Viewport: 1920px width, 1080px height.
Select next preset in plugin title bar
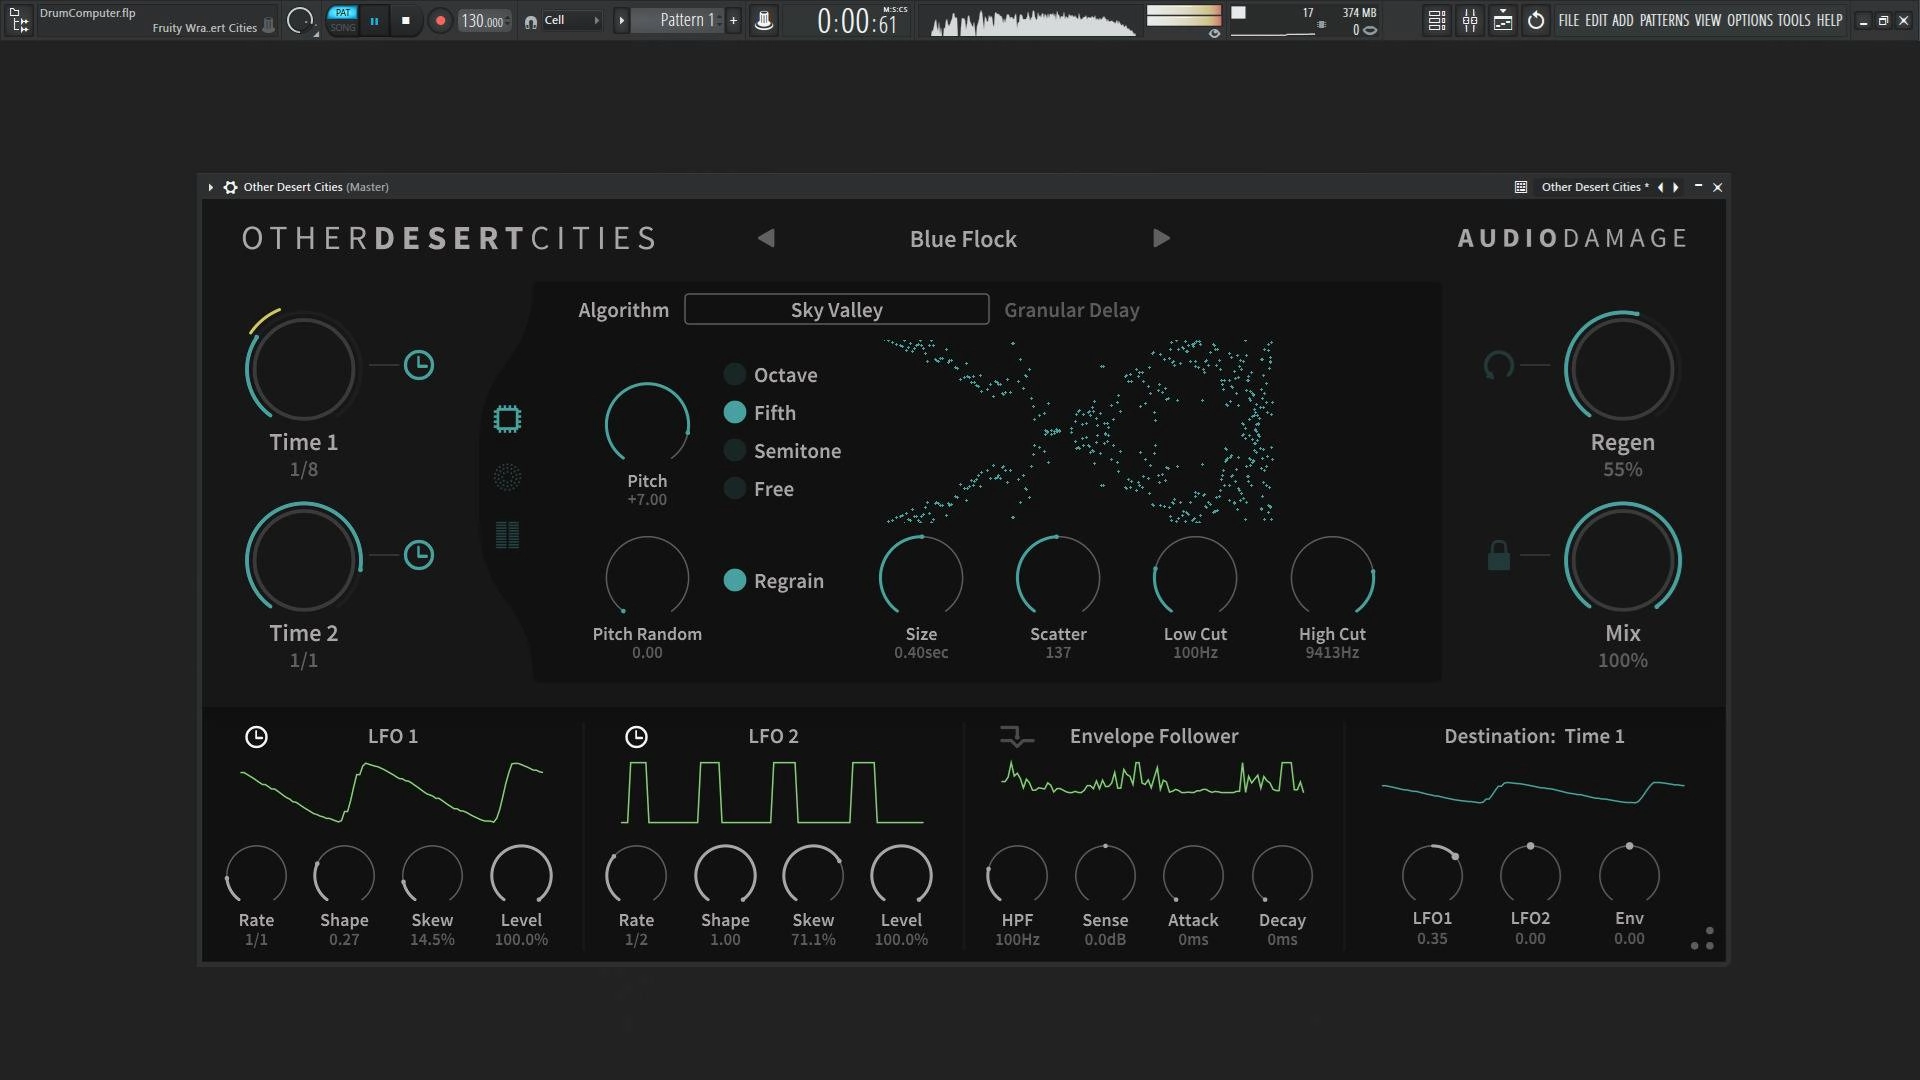(x=1676, y=187)
